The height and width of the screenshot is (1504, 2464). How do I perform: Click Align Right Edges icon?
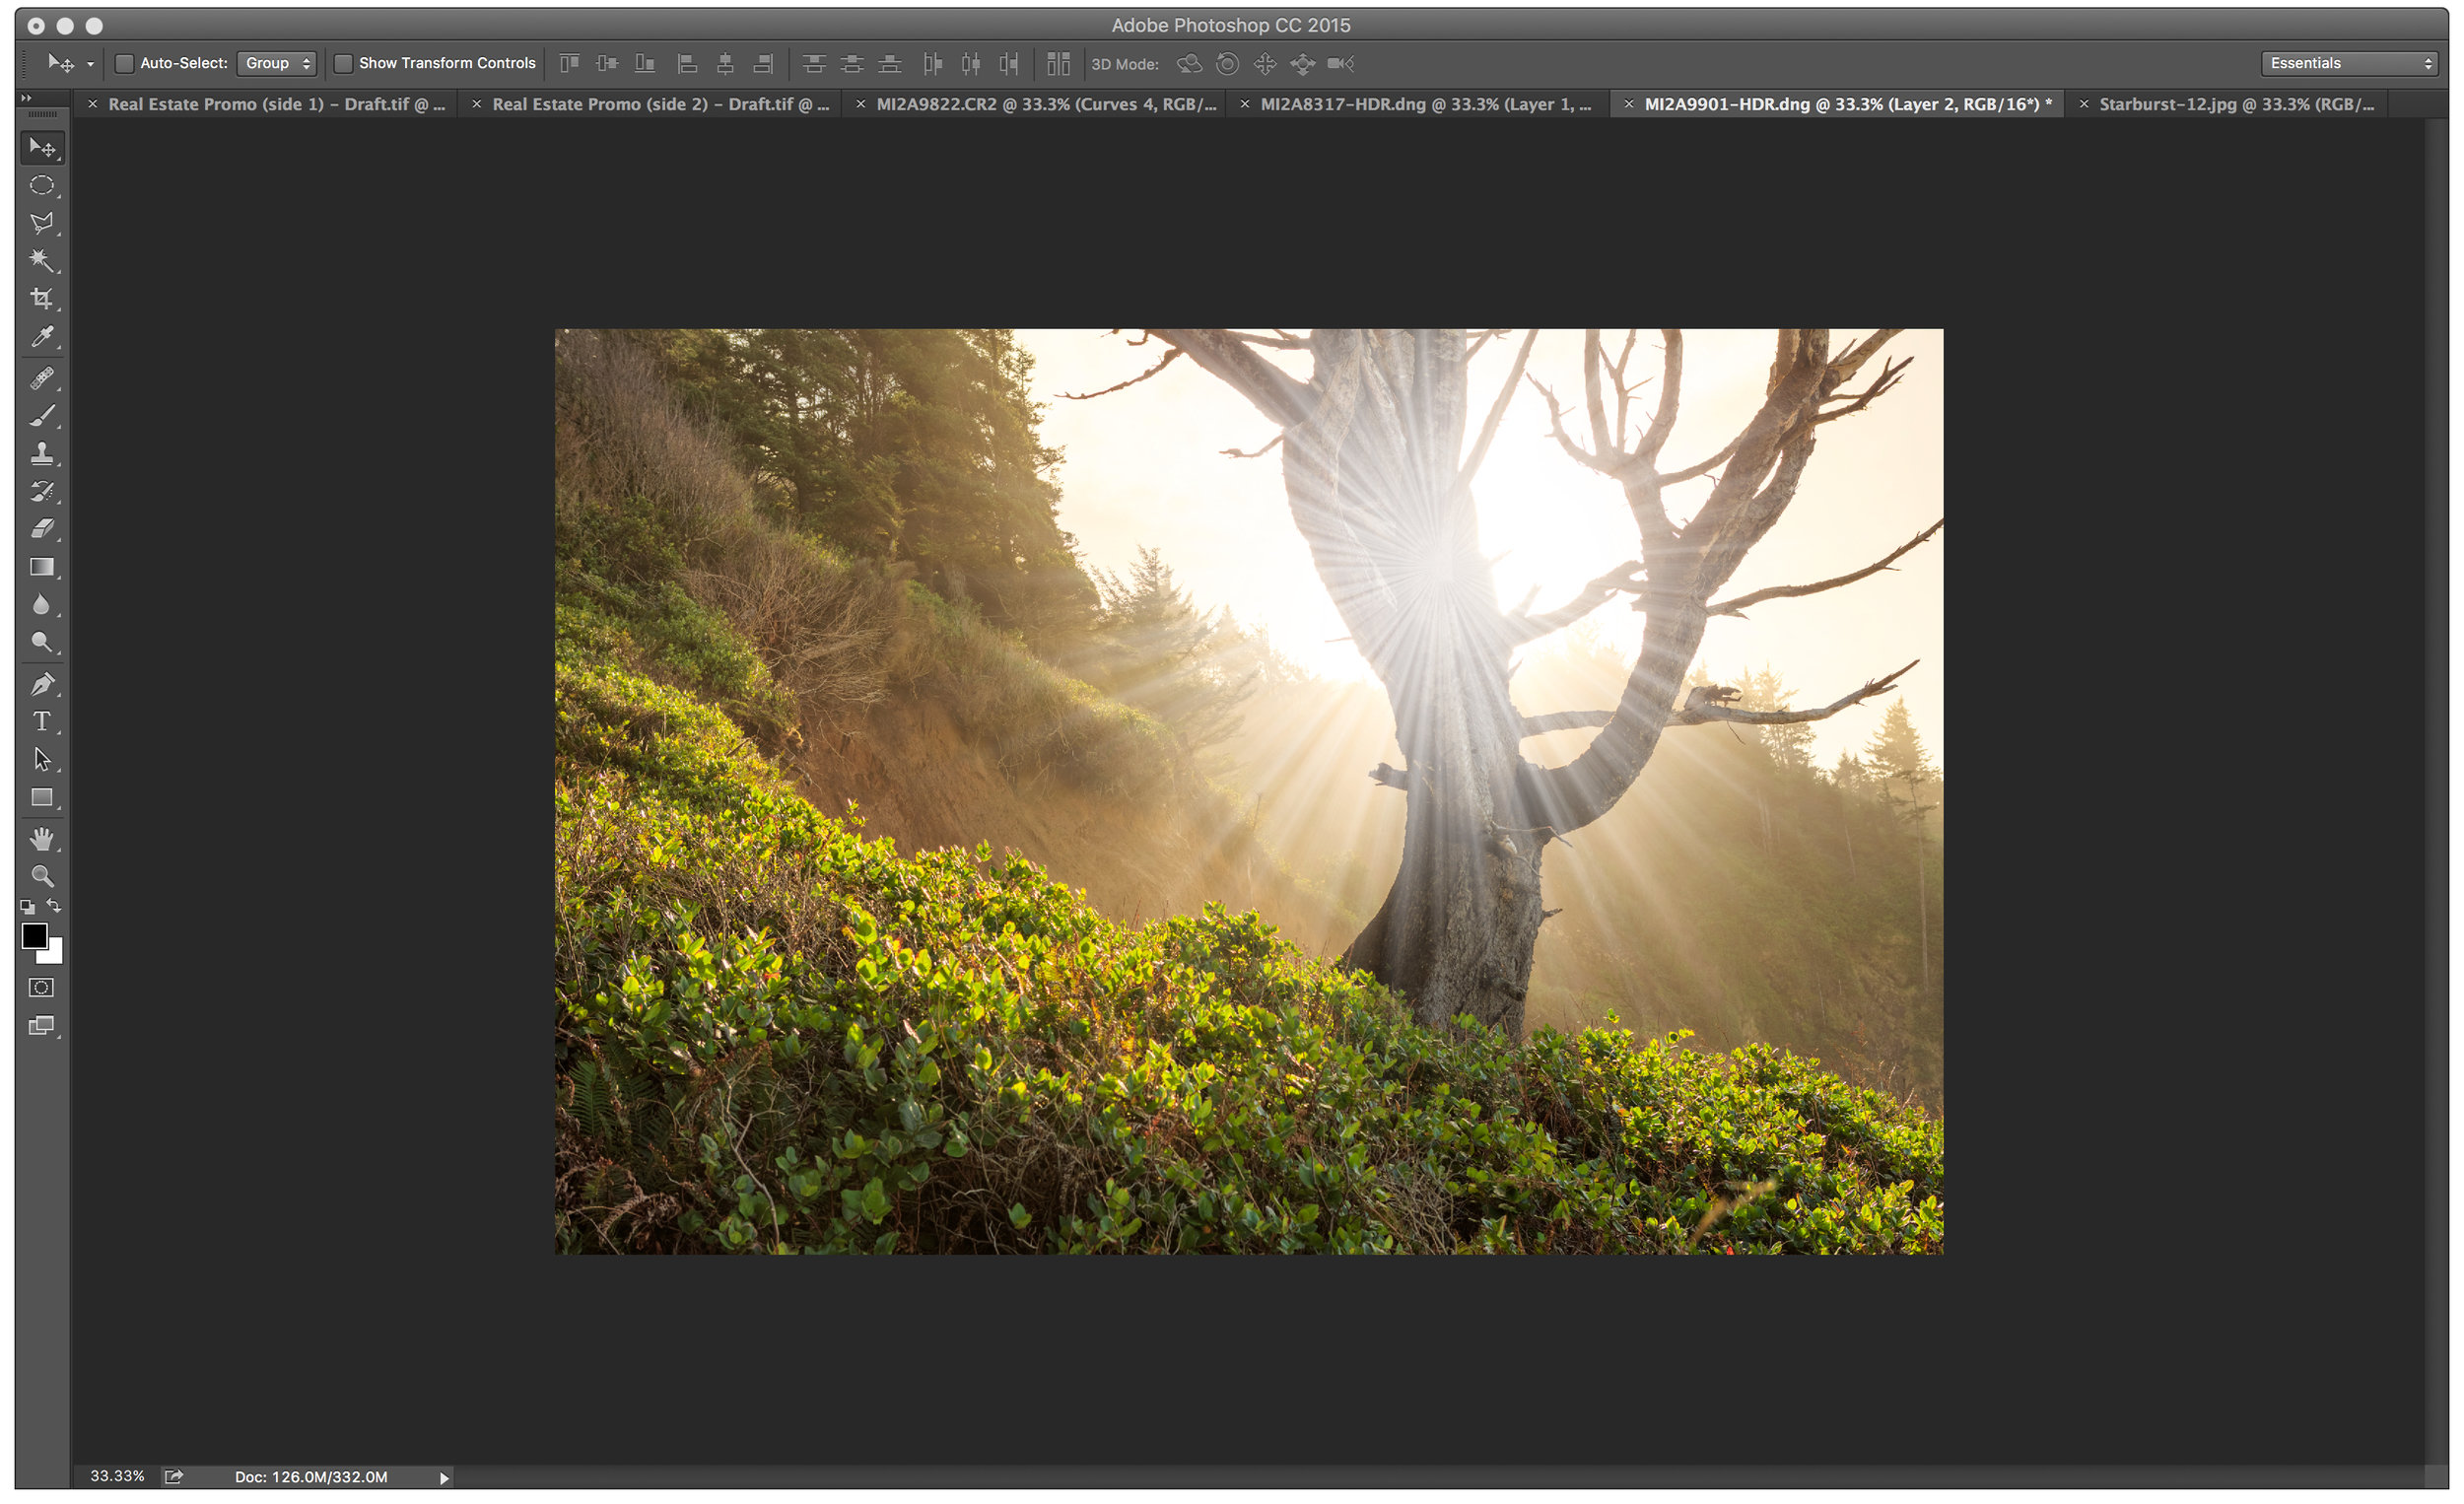click(x=763, y=64)
